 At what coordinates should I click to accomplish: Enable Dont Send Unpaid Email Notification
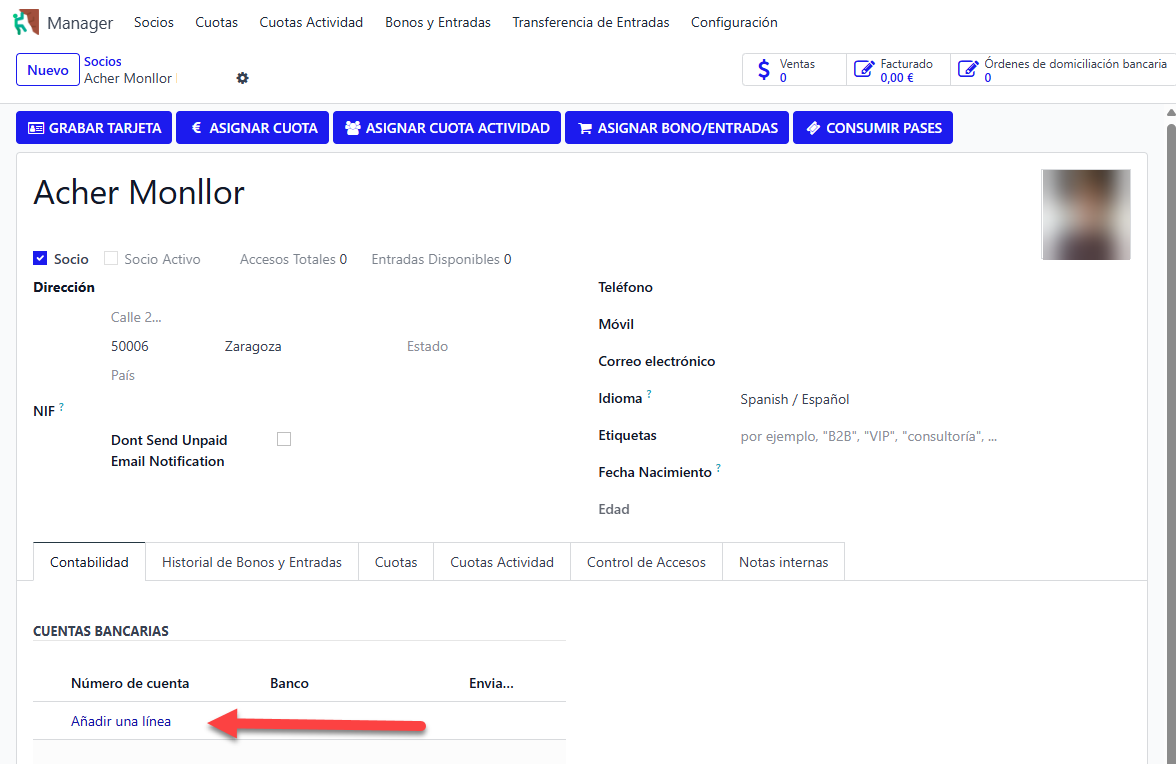284,439
